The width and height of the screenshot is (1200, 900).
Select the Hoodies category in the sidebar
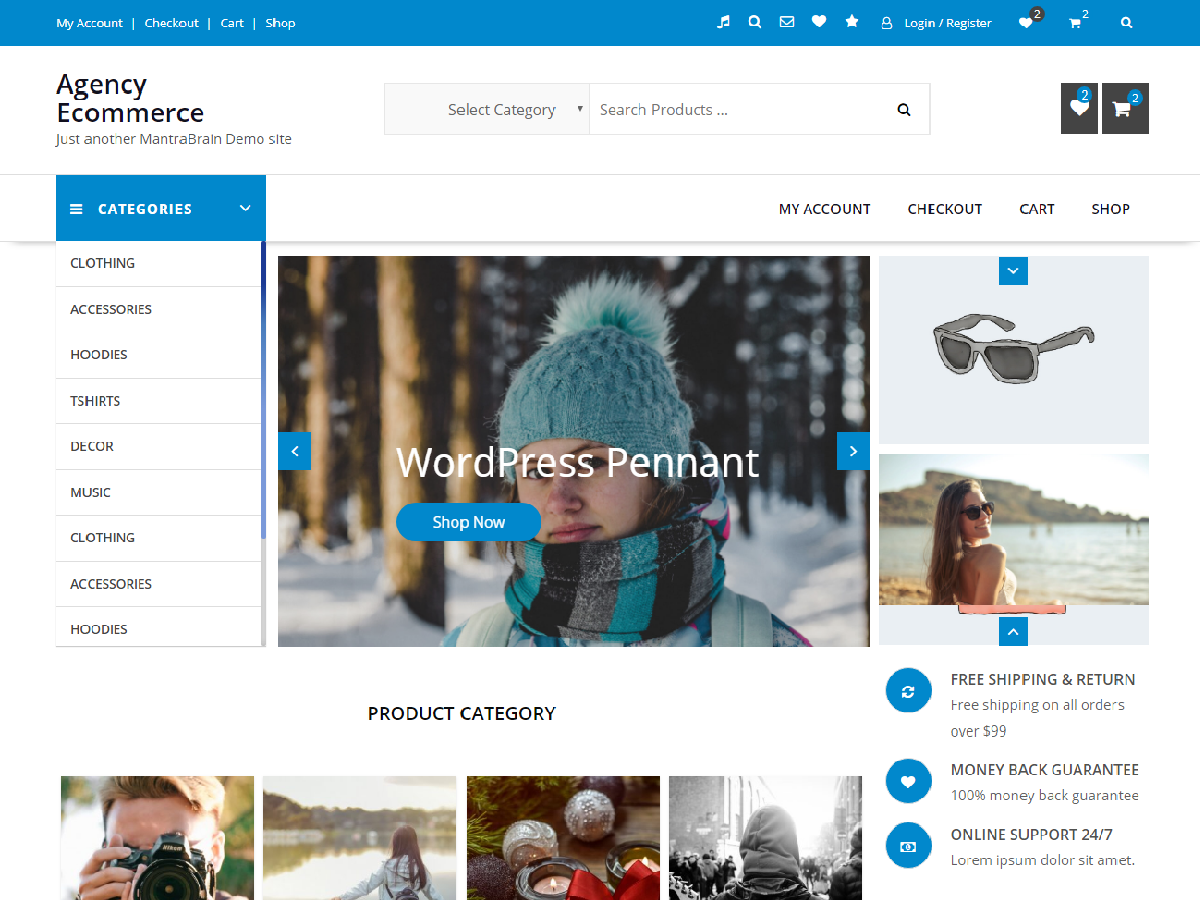tap(98, 354)
